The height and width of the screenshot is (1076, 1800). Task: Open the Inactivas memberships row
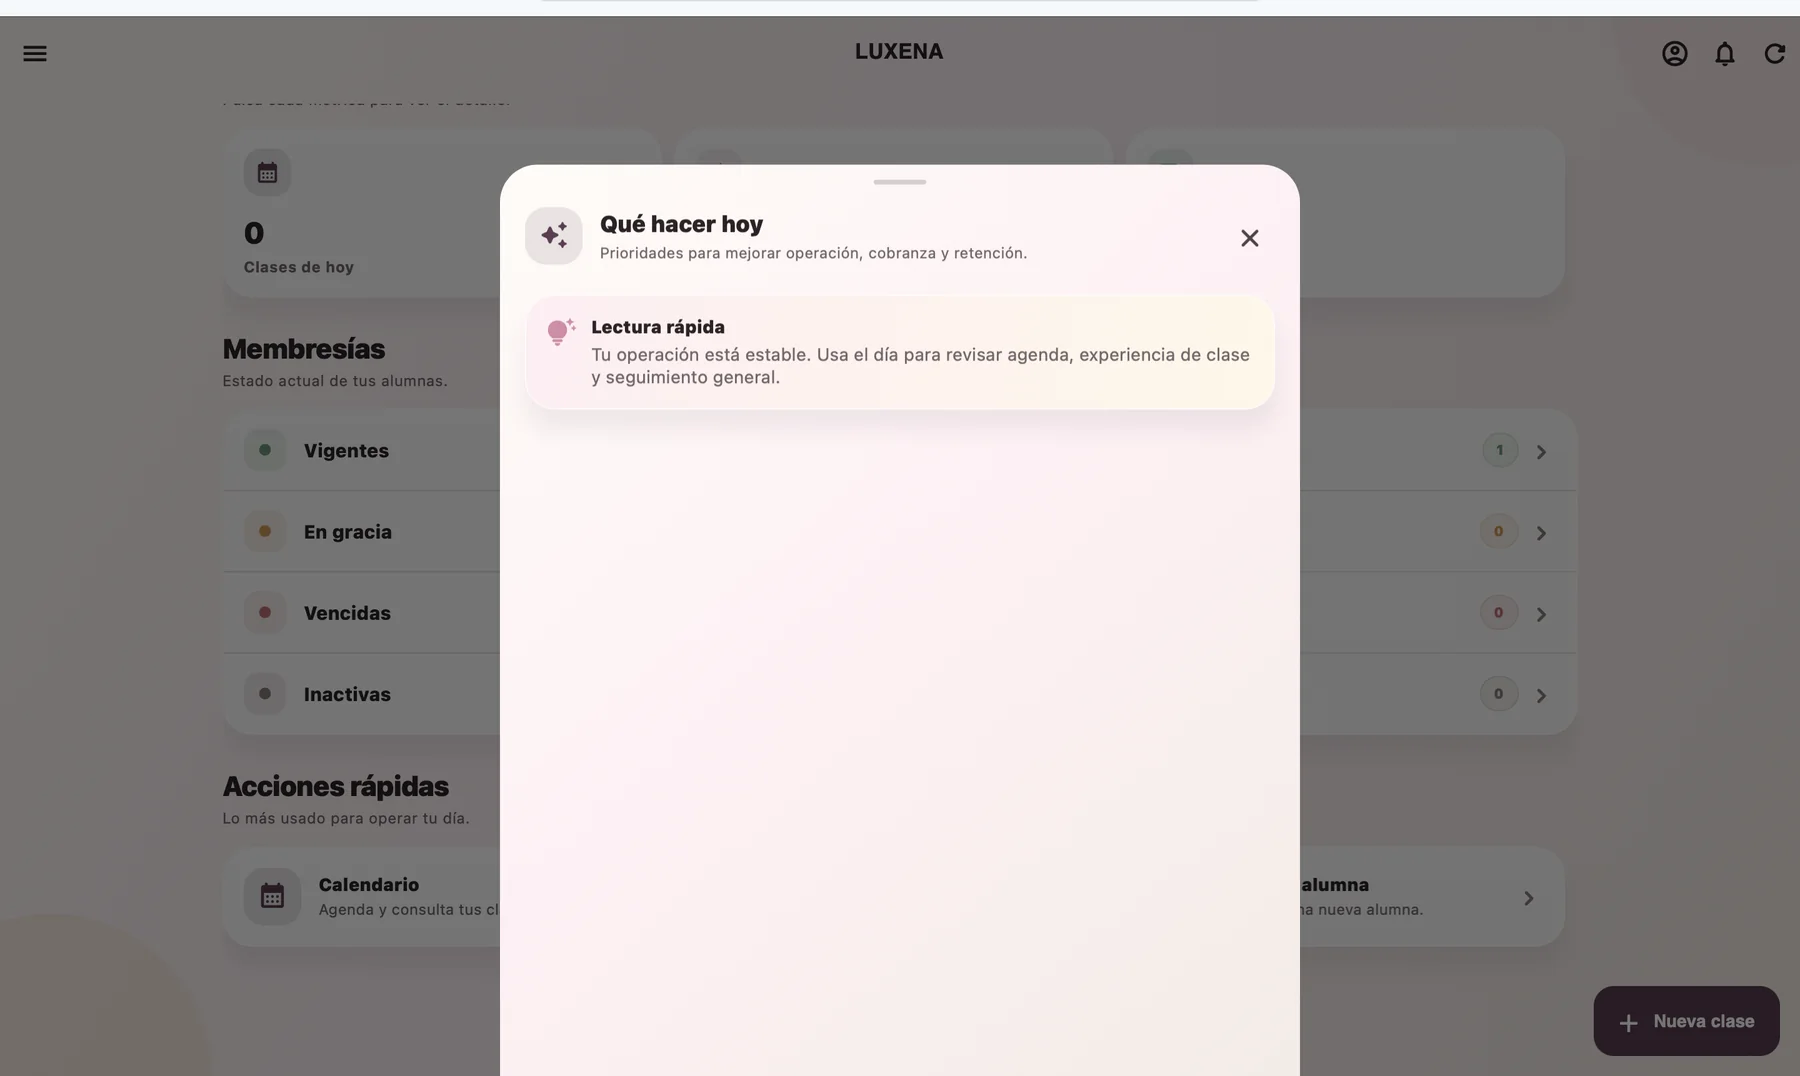[900, 694]
